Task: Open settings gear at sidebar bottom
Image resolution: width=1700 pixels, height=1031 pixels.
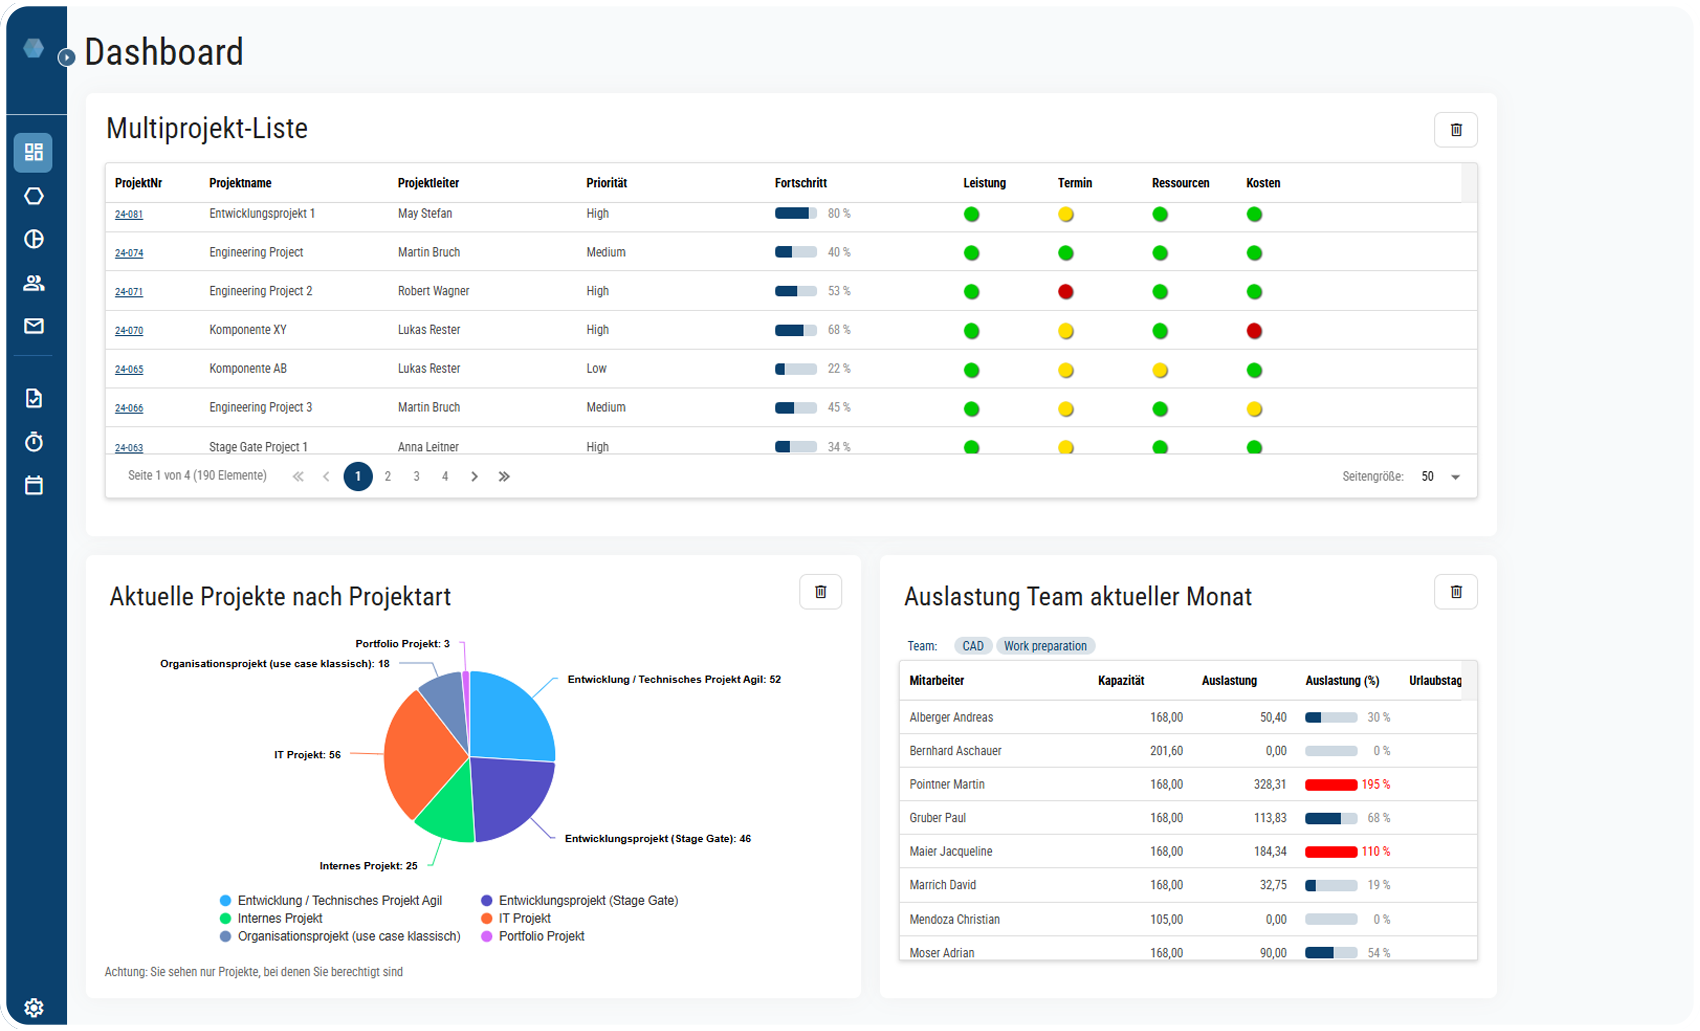Action: pyautogui.click(x=33, y=1007)
